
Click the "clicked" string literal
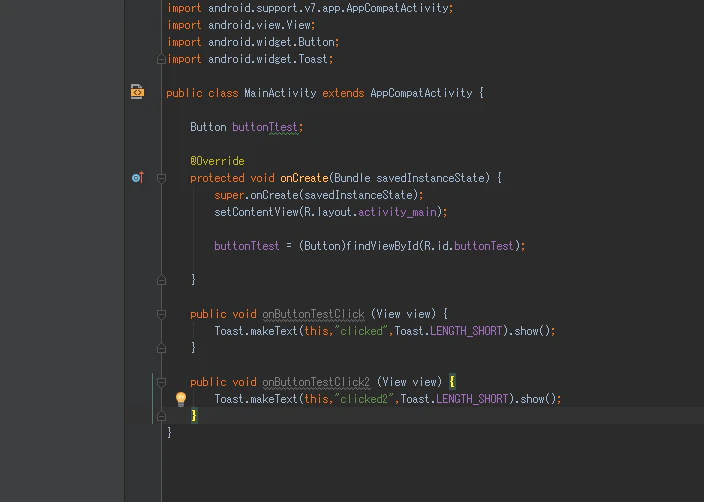[361, 331]
